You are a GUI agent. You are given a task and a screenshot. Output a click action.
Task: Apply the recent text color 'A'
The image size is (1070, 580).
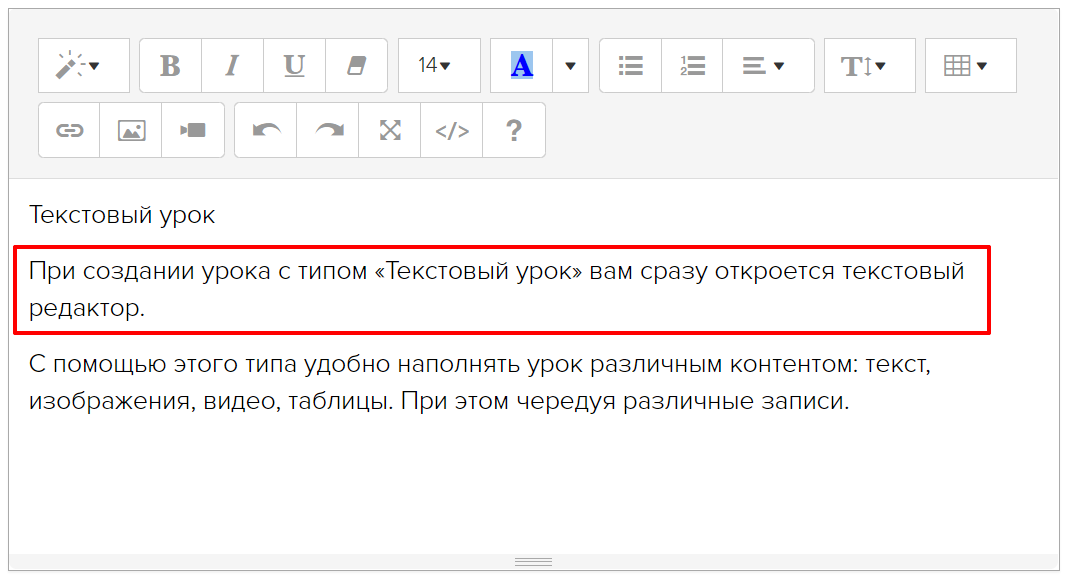521,66
